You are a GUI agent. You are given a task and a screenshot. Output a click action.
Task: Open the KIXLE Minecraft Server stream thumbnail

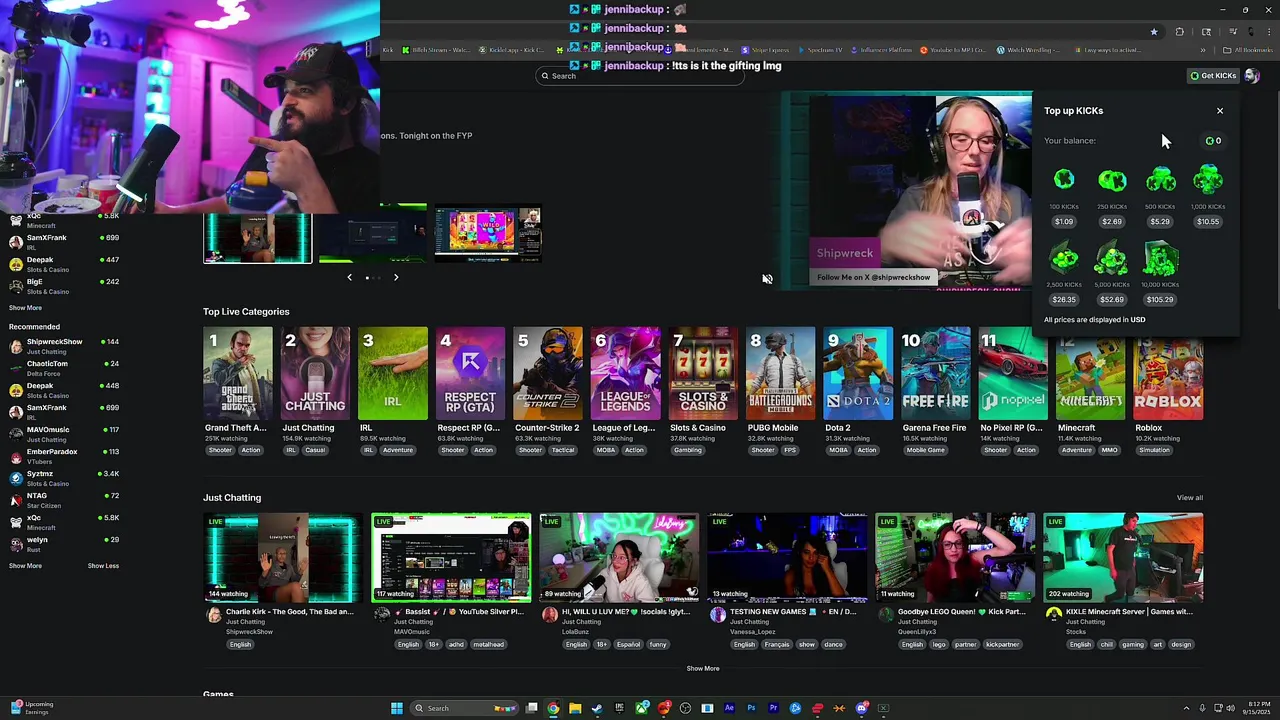coord(1123,558)
